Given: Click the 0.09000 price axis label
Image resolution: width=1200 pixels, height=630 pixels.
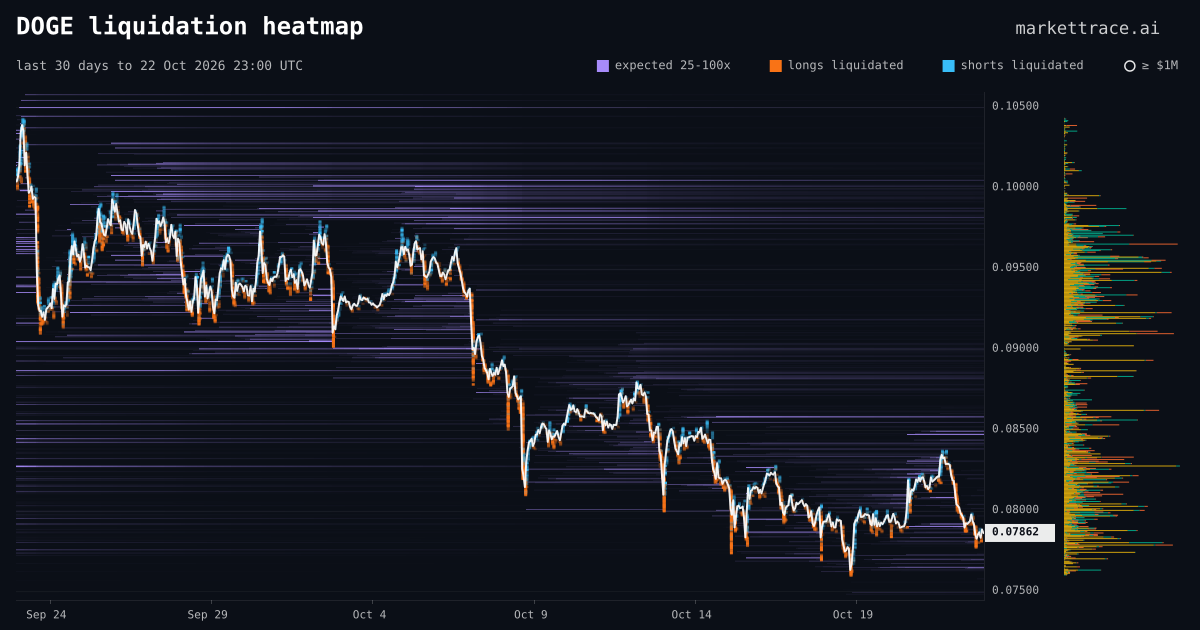Looking at the screenshot, I should pos(1015,348).
